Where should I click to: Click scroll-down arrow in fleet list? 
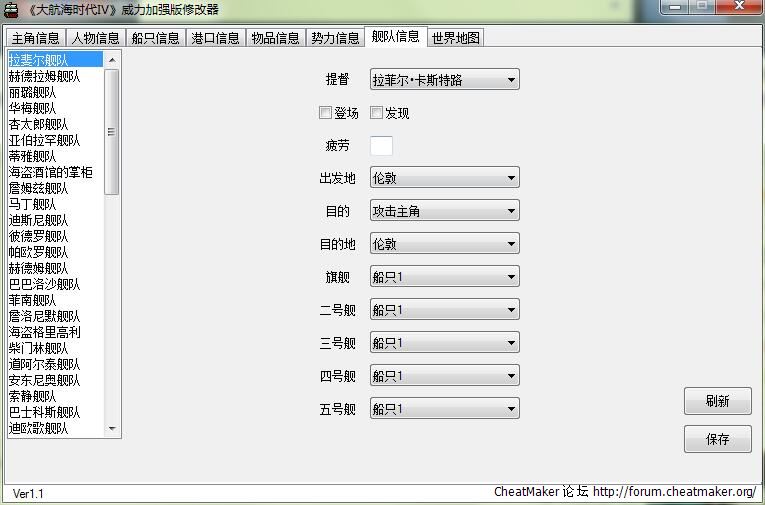pyautogui.click(x=112, y=428)
